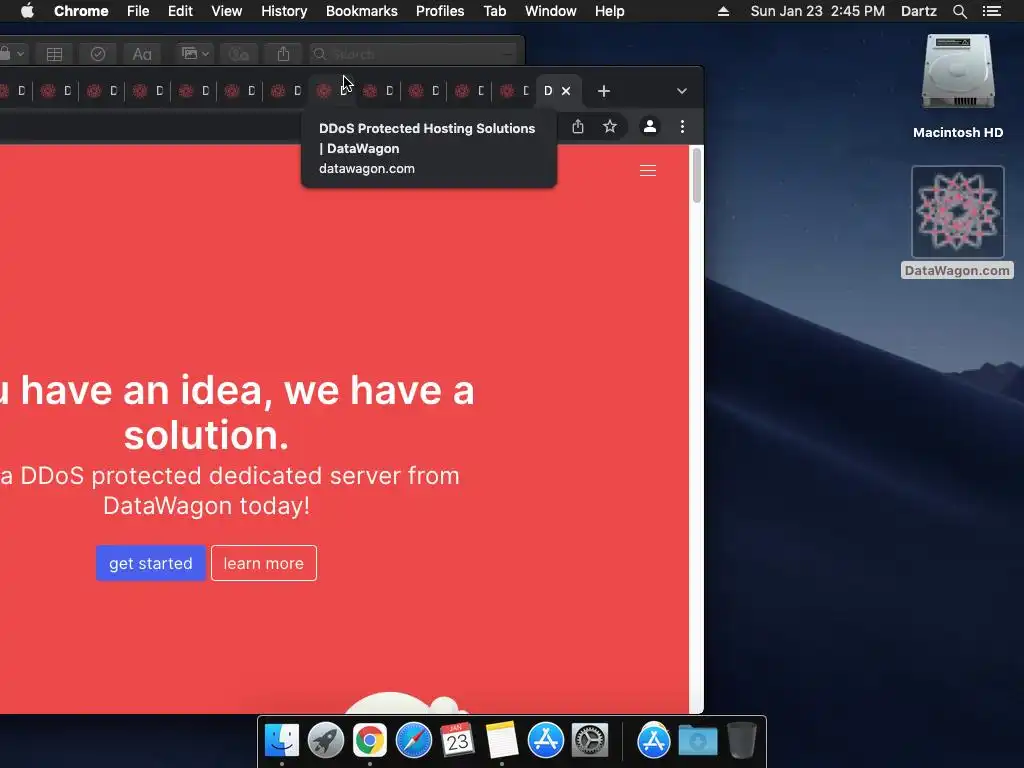
Task: Open the Help menu
Action: (x=609, y=11)
